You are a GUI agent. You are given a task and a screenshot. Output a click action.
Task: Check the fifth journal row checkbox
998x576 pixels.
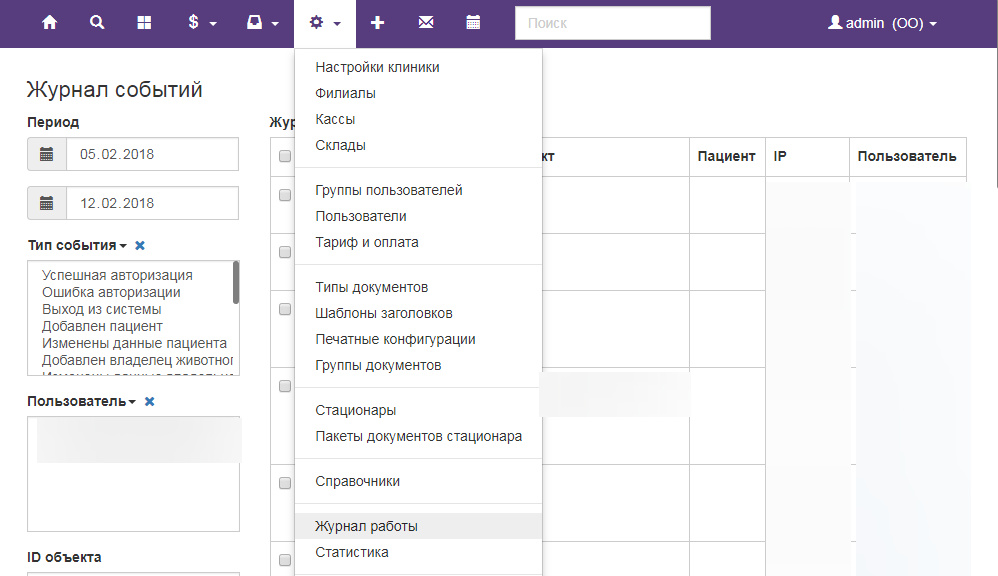(x=285, y=483)
